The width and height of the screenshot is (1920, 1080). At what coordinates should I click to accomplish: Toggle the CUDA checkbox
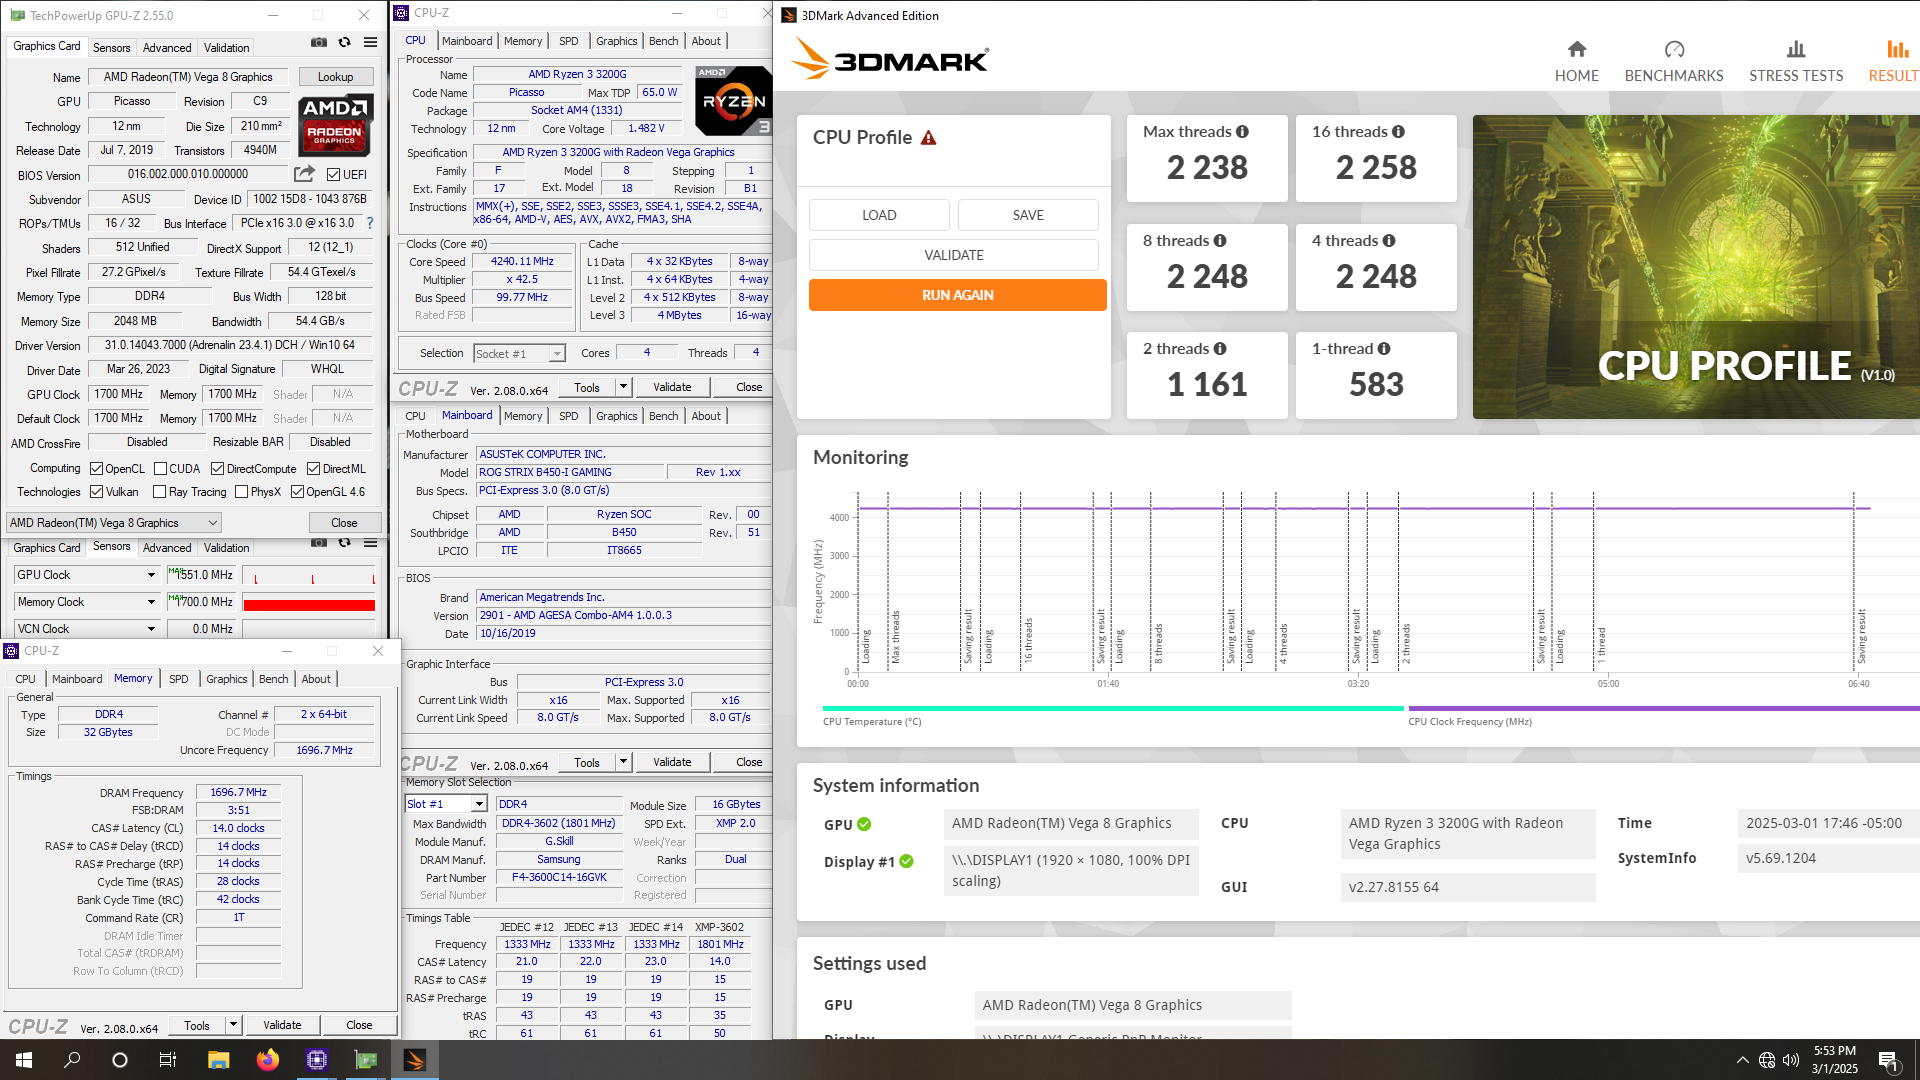[x=160, y=469]
